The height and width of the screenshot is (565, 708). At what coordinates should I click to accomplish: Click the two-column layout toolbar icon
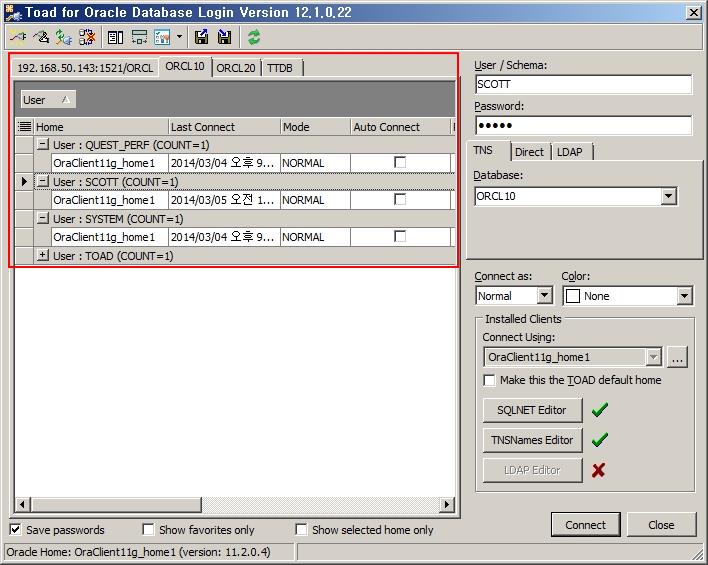(x=115, y=37)
